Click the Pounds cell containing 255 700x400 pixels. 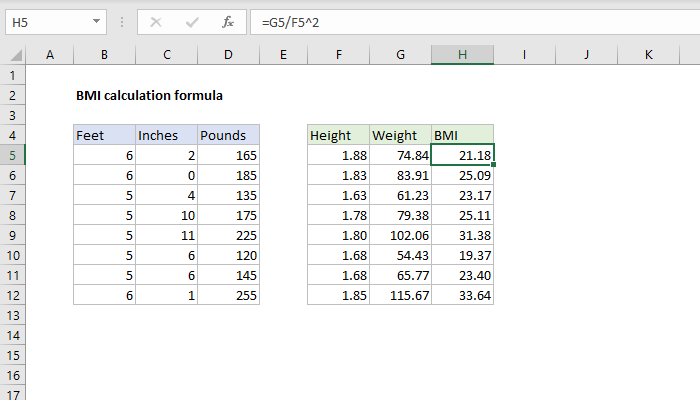coord(228,295)
